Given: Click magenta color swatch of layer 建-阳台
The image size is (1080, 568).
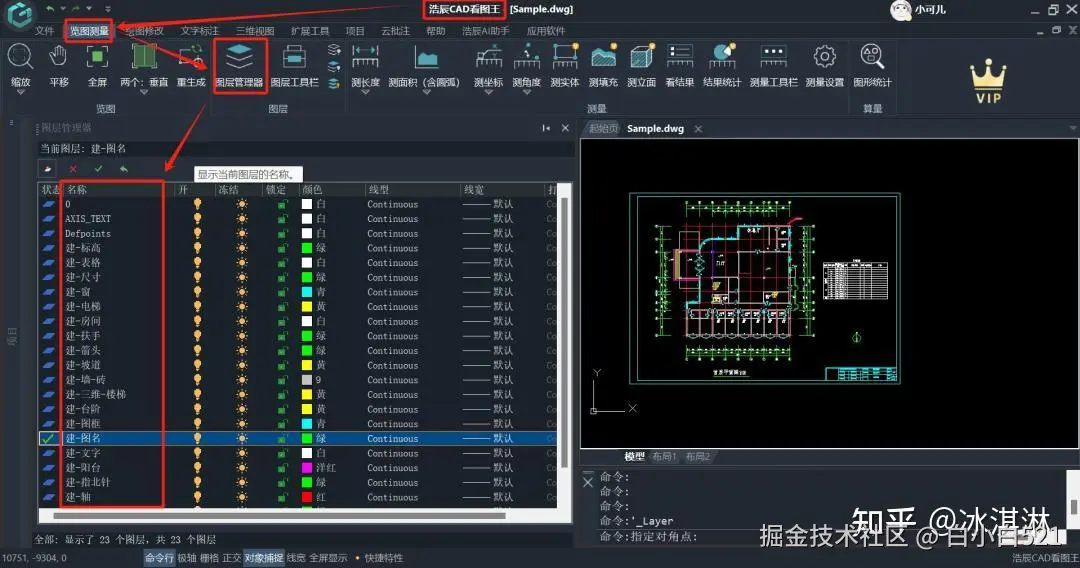Looking at the screenshot, I should [307, 467].
